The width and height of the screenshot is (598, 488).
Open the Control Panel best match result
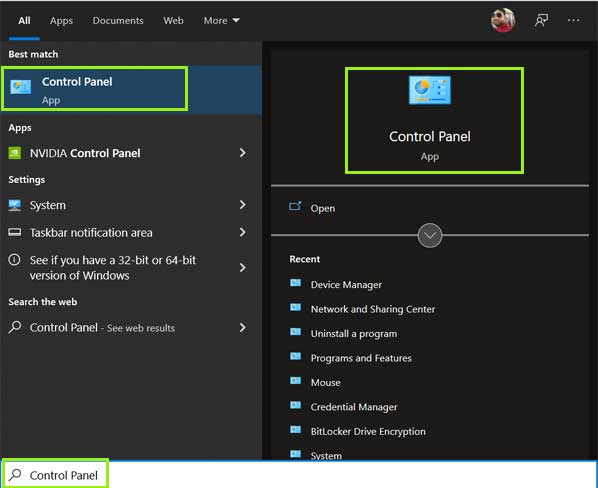click(x=131, y=90)
